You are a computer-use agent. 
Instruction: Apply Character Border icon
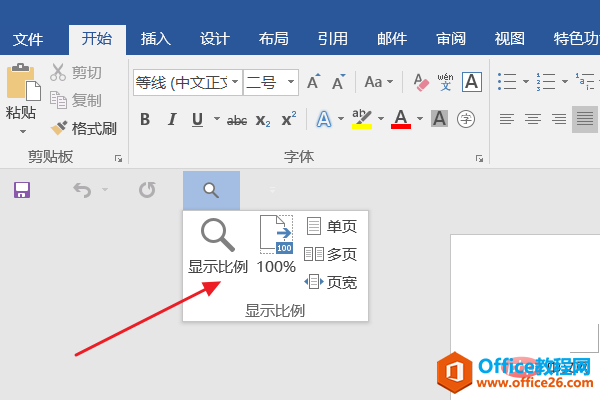click(471, 82)
